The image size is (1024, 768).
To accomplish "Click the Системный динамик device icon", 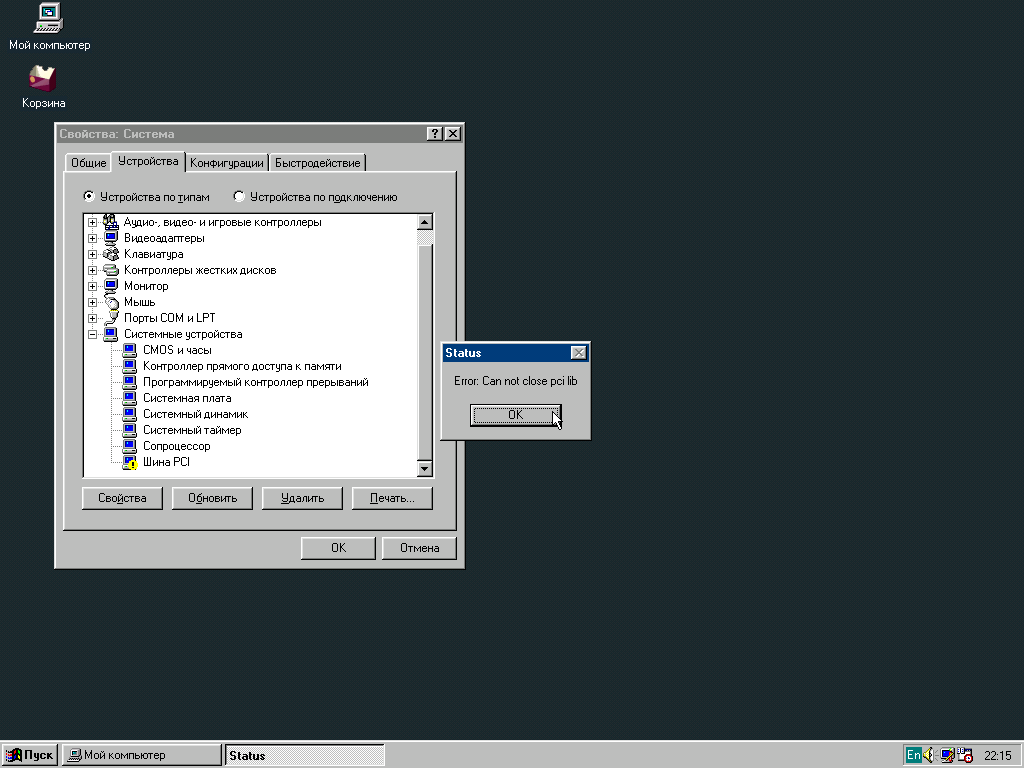I will [129, 414].
